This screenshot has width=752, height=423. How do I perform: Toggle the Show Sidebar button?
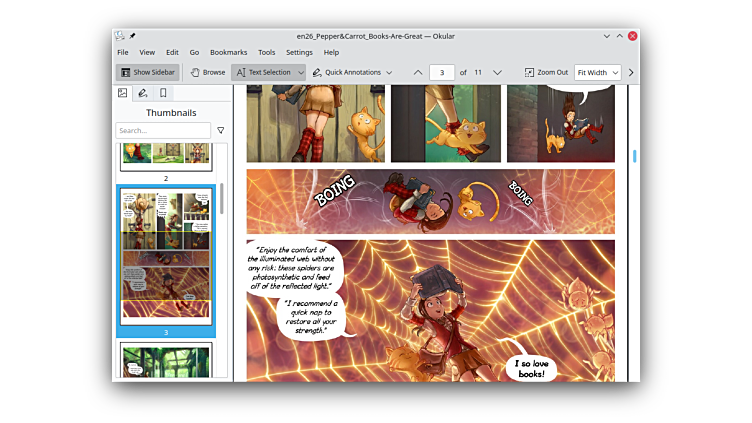[x=147, y=72]
